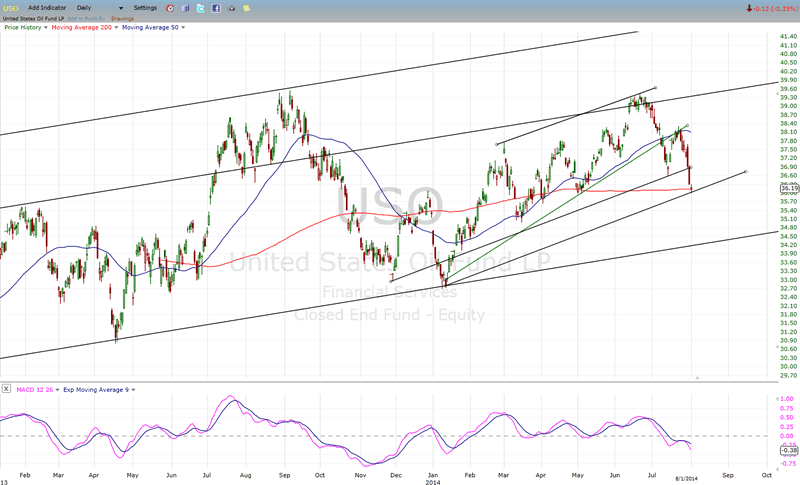This screenshot has width=800, height=485.
Task: Share the chart via the Facebook icon
Action: (x=216, y=8)
